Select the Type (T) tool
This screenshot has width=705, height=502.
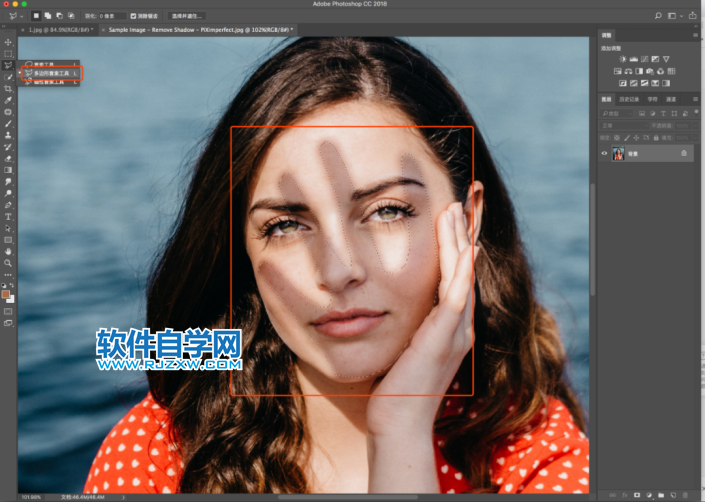point(8,216)
